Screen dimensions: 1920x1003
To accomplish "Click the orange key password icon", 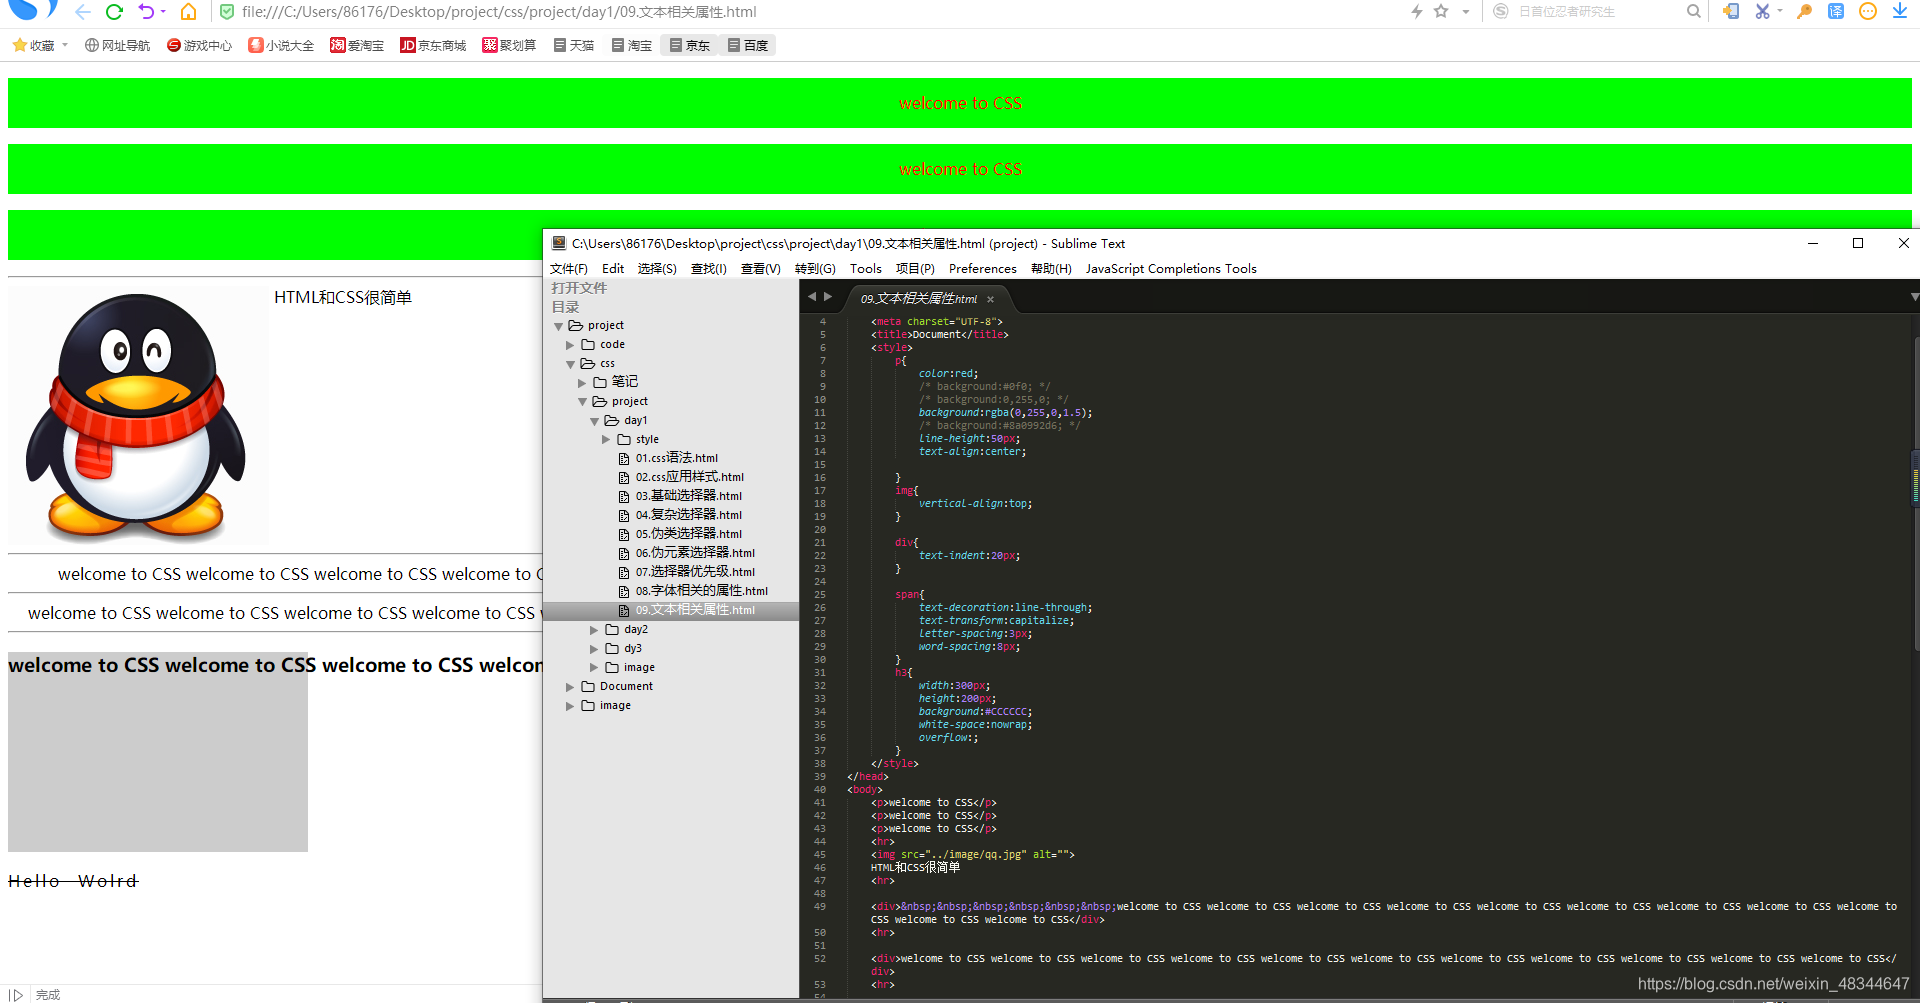I will tap(1804, 12).
